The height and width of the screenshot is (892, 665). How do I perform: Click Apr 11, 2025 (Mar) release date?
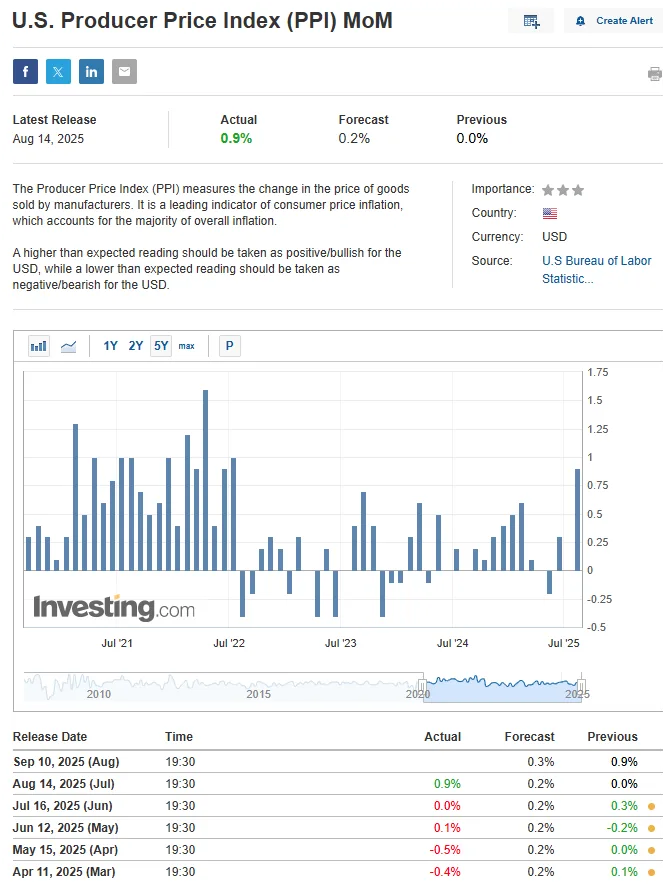(64, 872)
